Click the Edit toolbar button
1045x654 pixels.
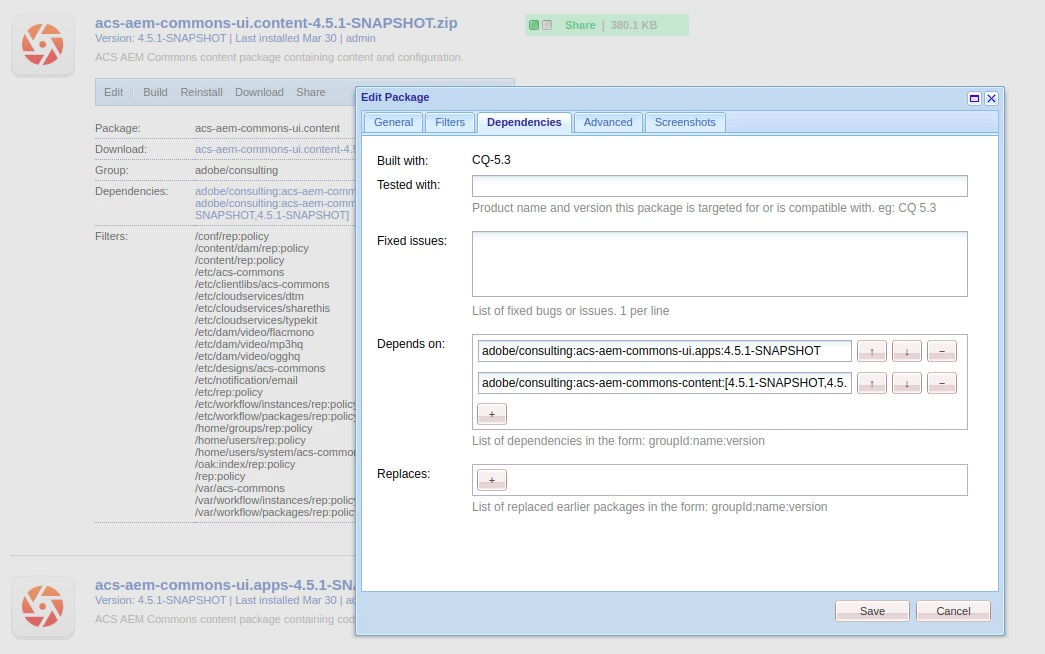[113, 92]
